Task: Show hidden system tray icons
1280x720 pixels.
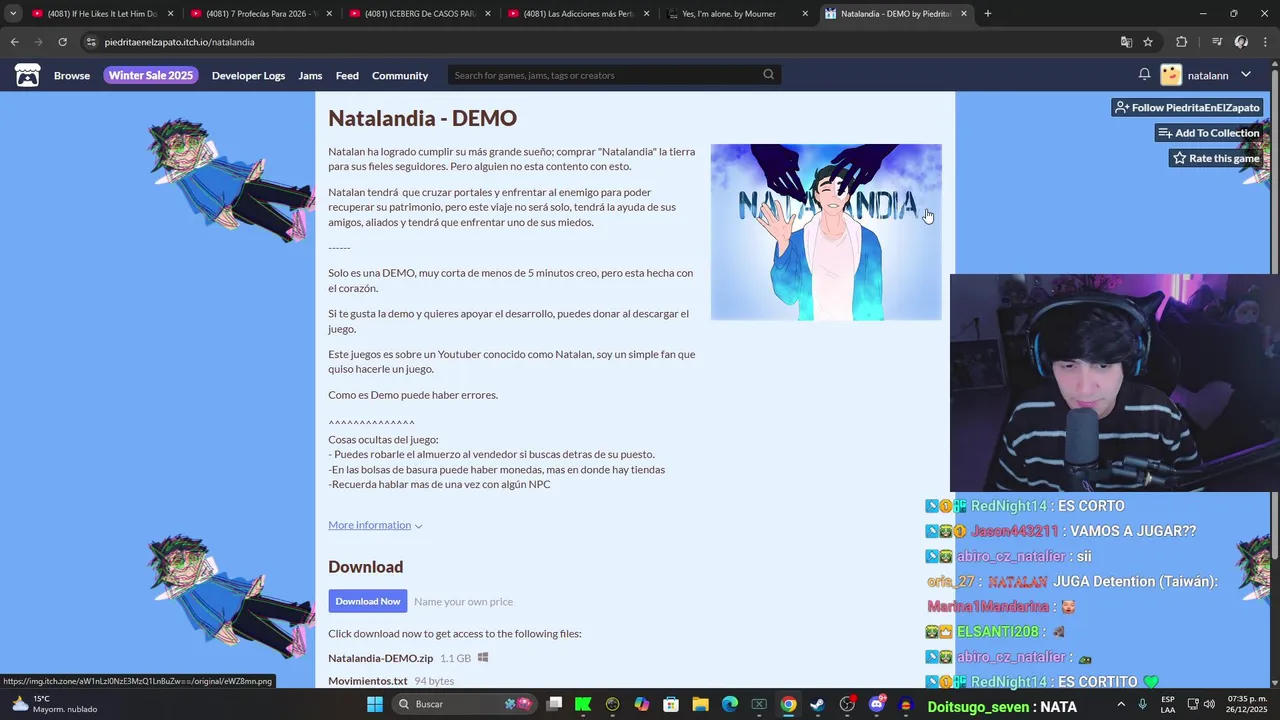Action: [1120, 704]
